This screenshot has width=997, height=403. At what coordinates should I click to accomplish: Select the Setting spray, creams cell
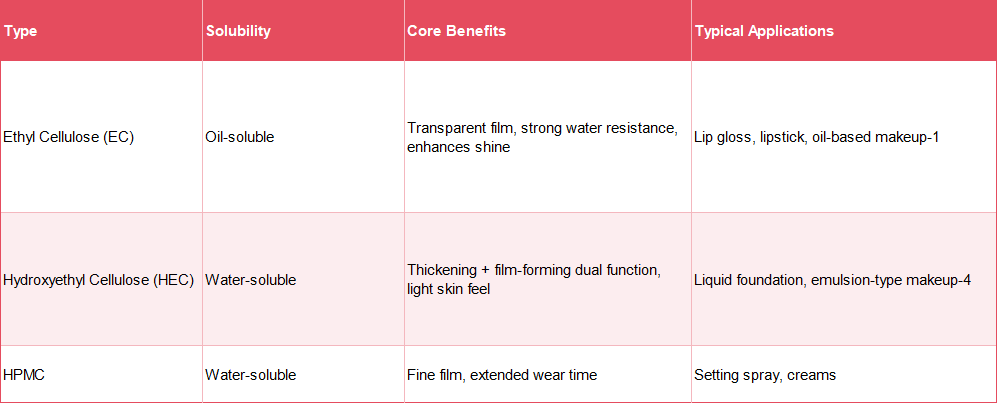844,374
